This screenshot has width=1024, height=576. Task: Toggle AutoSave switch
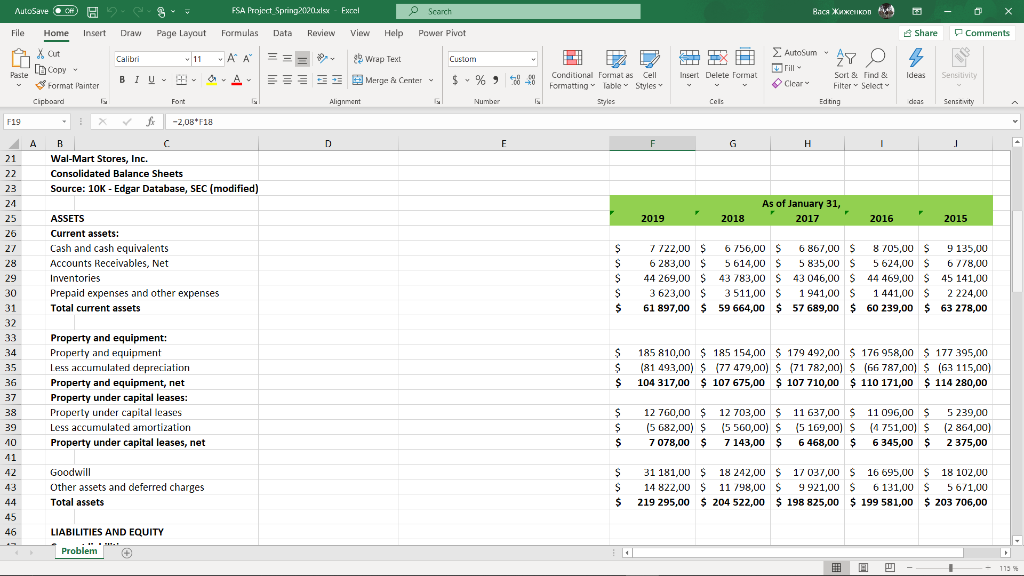click(x=65, y=11)
